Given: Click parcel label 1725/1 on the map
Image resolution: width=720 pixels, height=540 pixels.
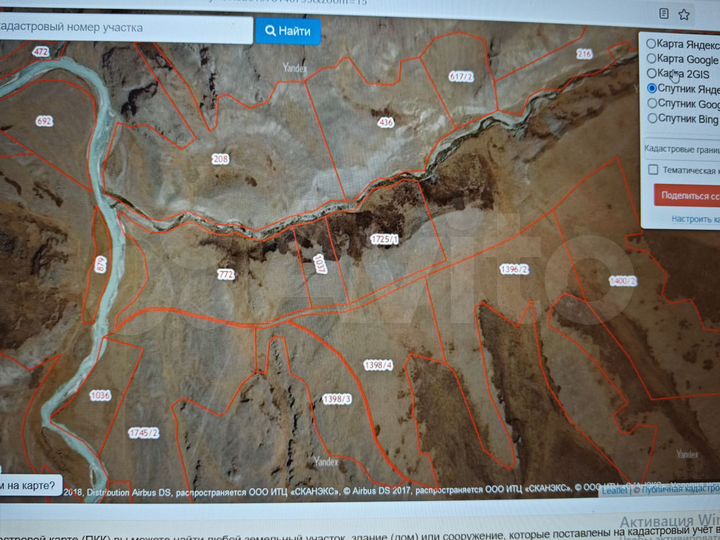Looking at the screenshot, I should pyautogui.click(x=384, y=240).
